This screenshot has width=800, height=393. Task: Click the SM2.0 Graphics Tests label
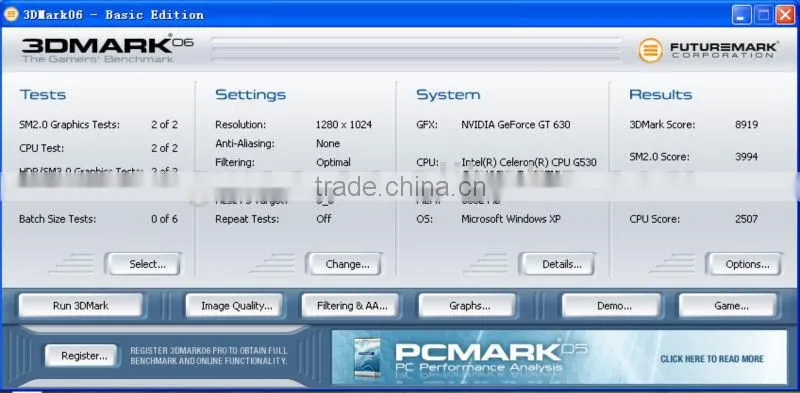tap(69, 125)
